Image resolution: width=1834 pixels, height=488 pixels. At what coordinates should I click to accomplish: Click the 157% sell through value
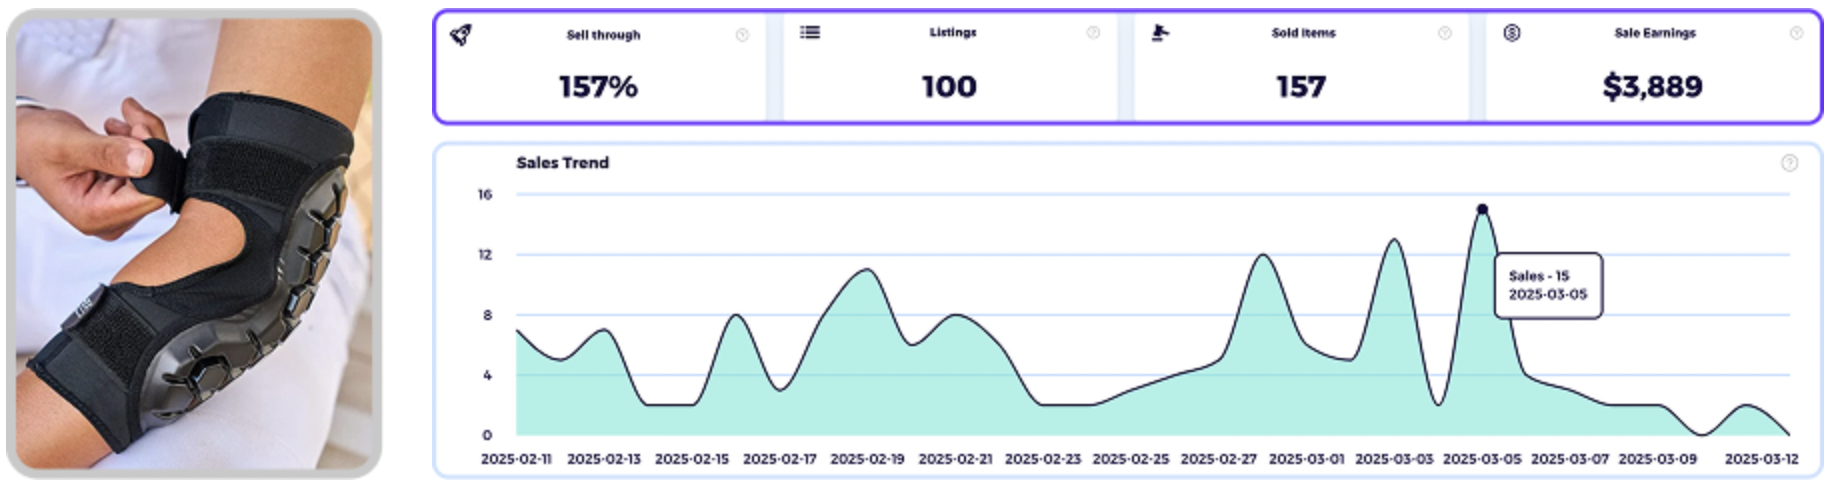pos(598,87)
